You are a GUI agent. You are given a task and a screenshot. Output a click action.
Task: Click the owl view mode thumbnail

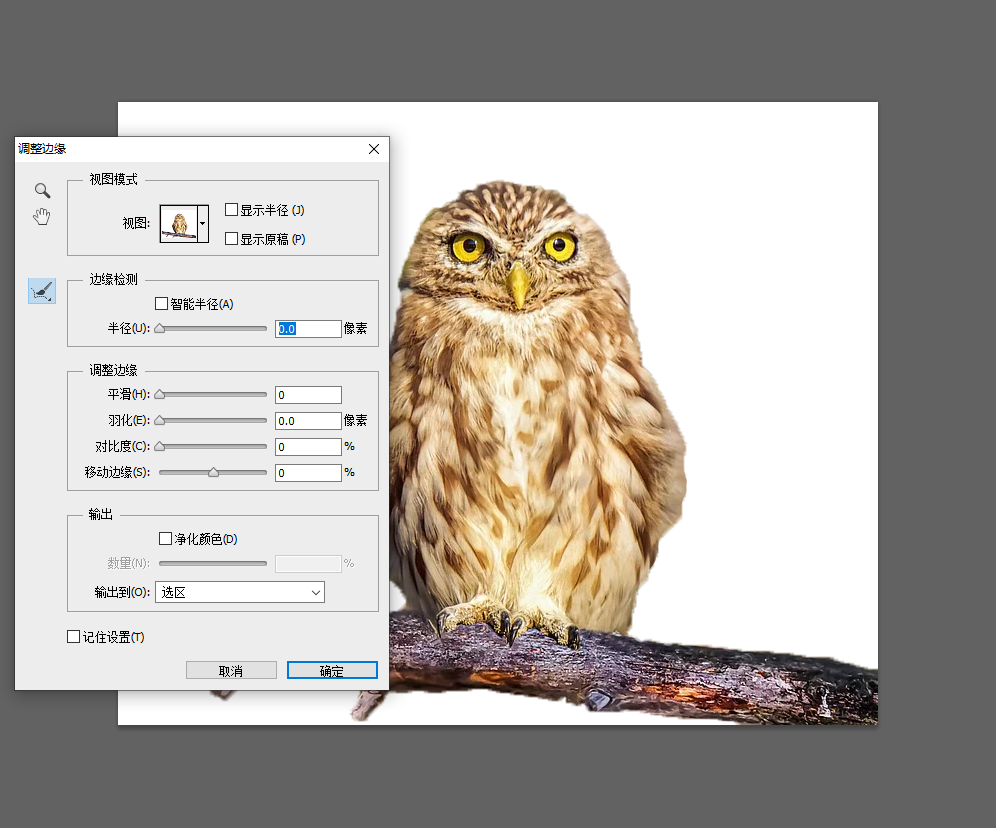point(179,224)
